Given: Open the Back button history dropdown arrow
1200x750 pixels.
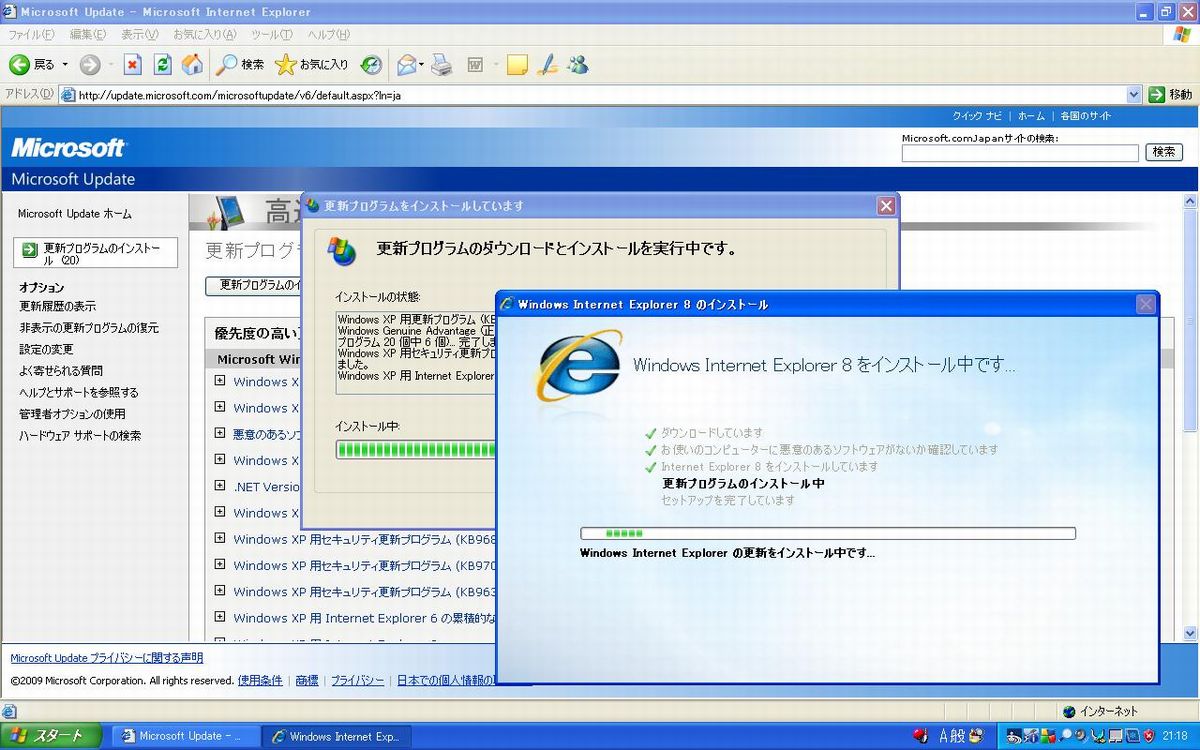Looking at the screenshot, I should coord(65,65).
